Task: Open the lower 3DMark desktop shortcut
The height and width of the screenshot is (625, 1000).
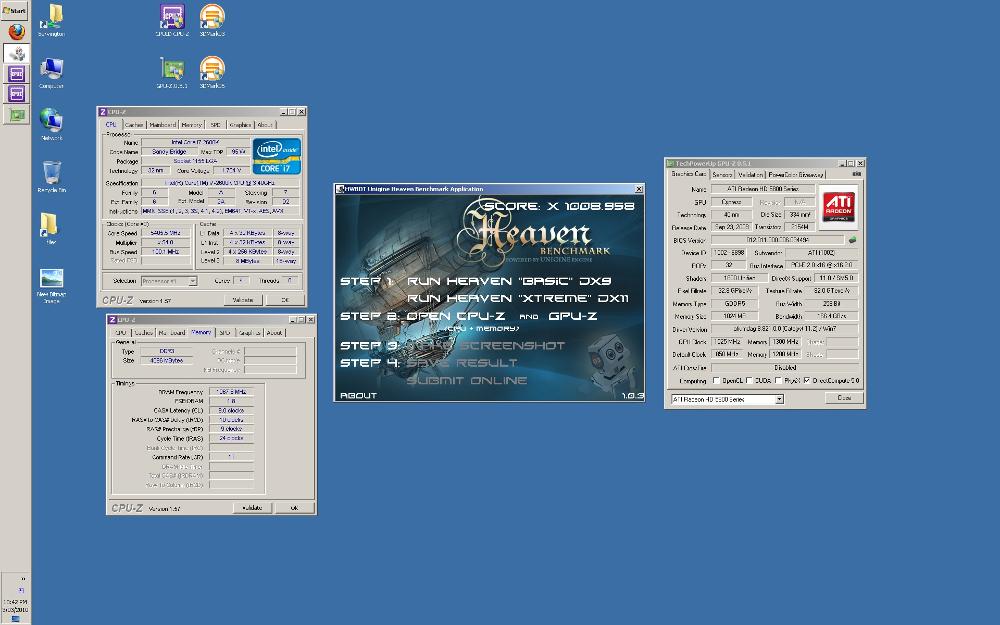Action: (x=212, y=72)
